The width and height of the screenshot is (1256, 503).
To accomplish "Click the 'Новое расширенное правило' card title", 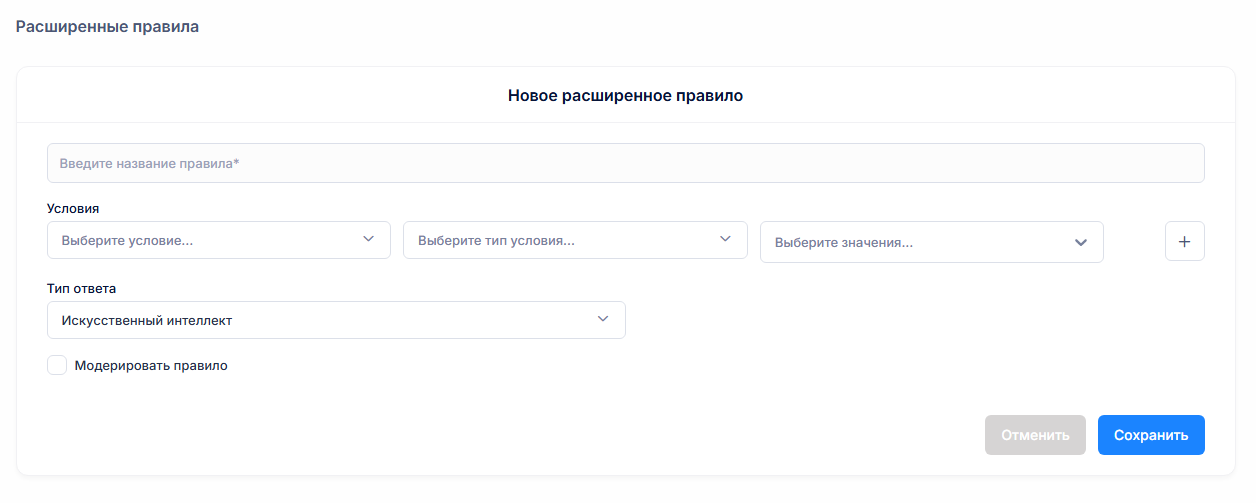I will pos(625,96).
